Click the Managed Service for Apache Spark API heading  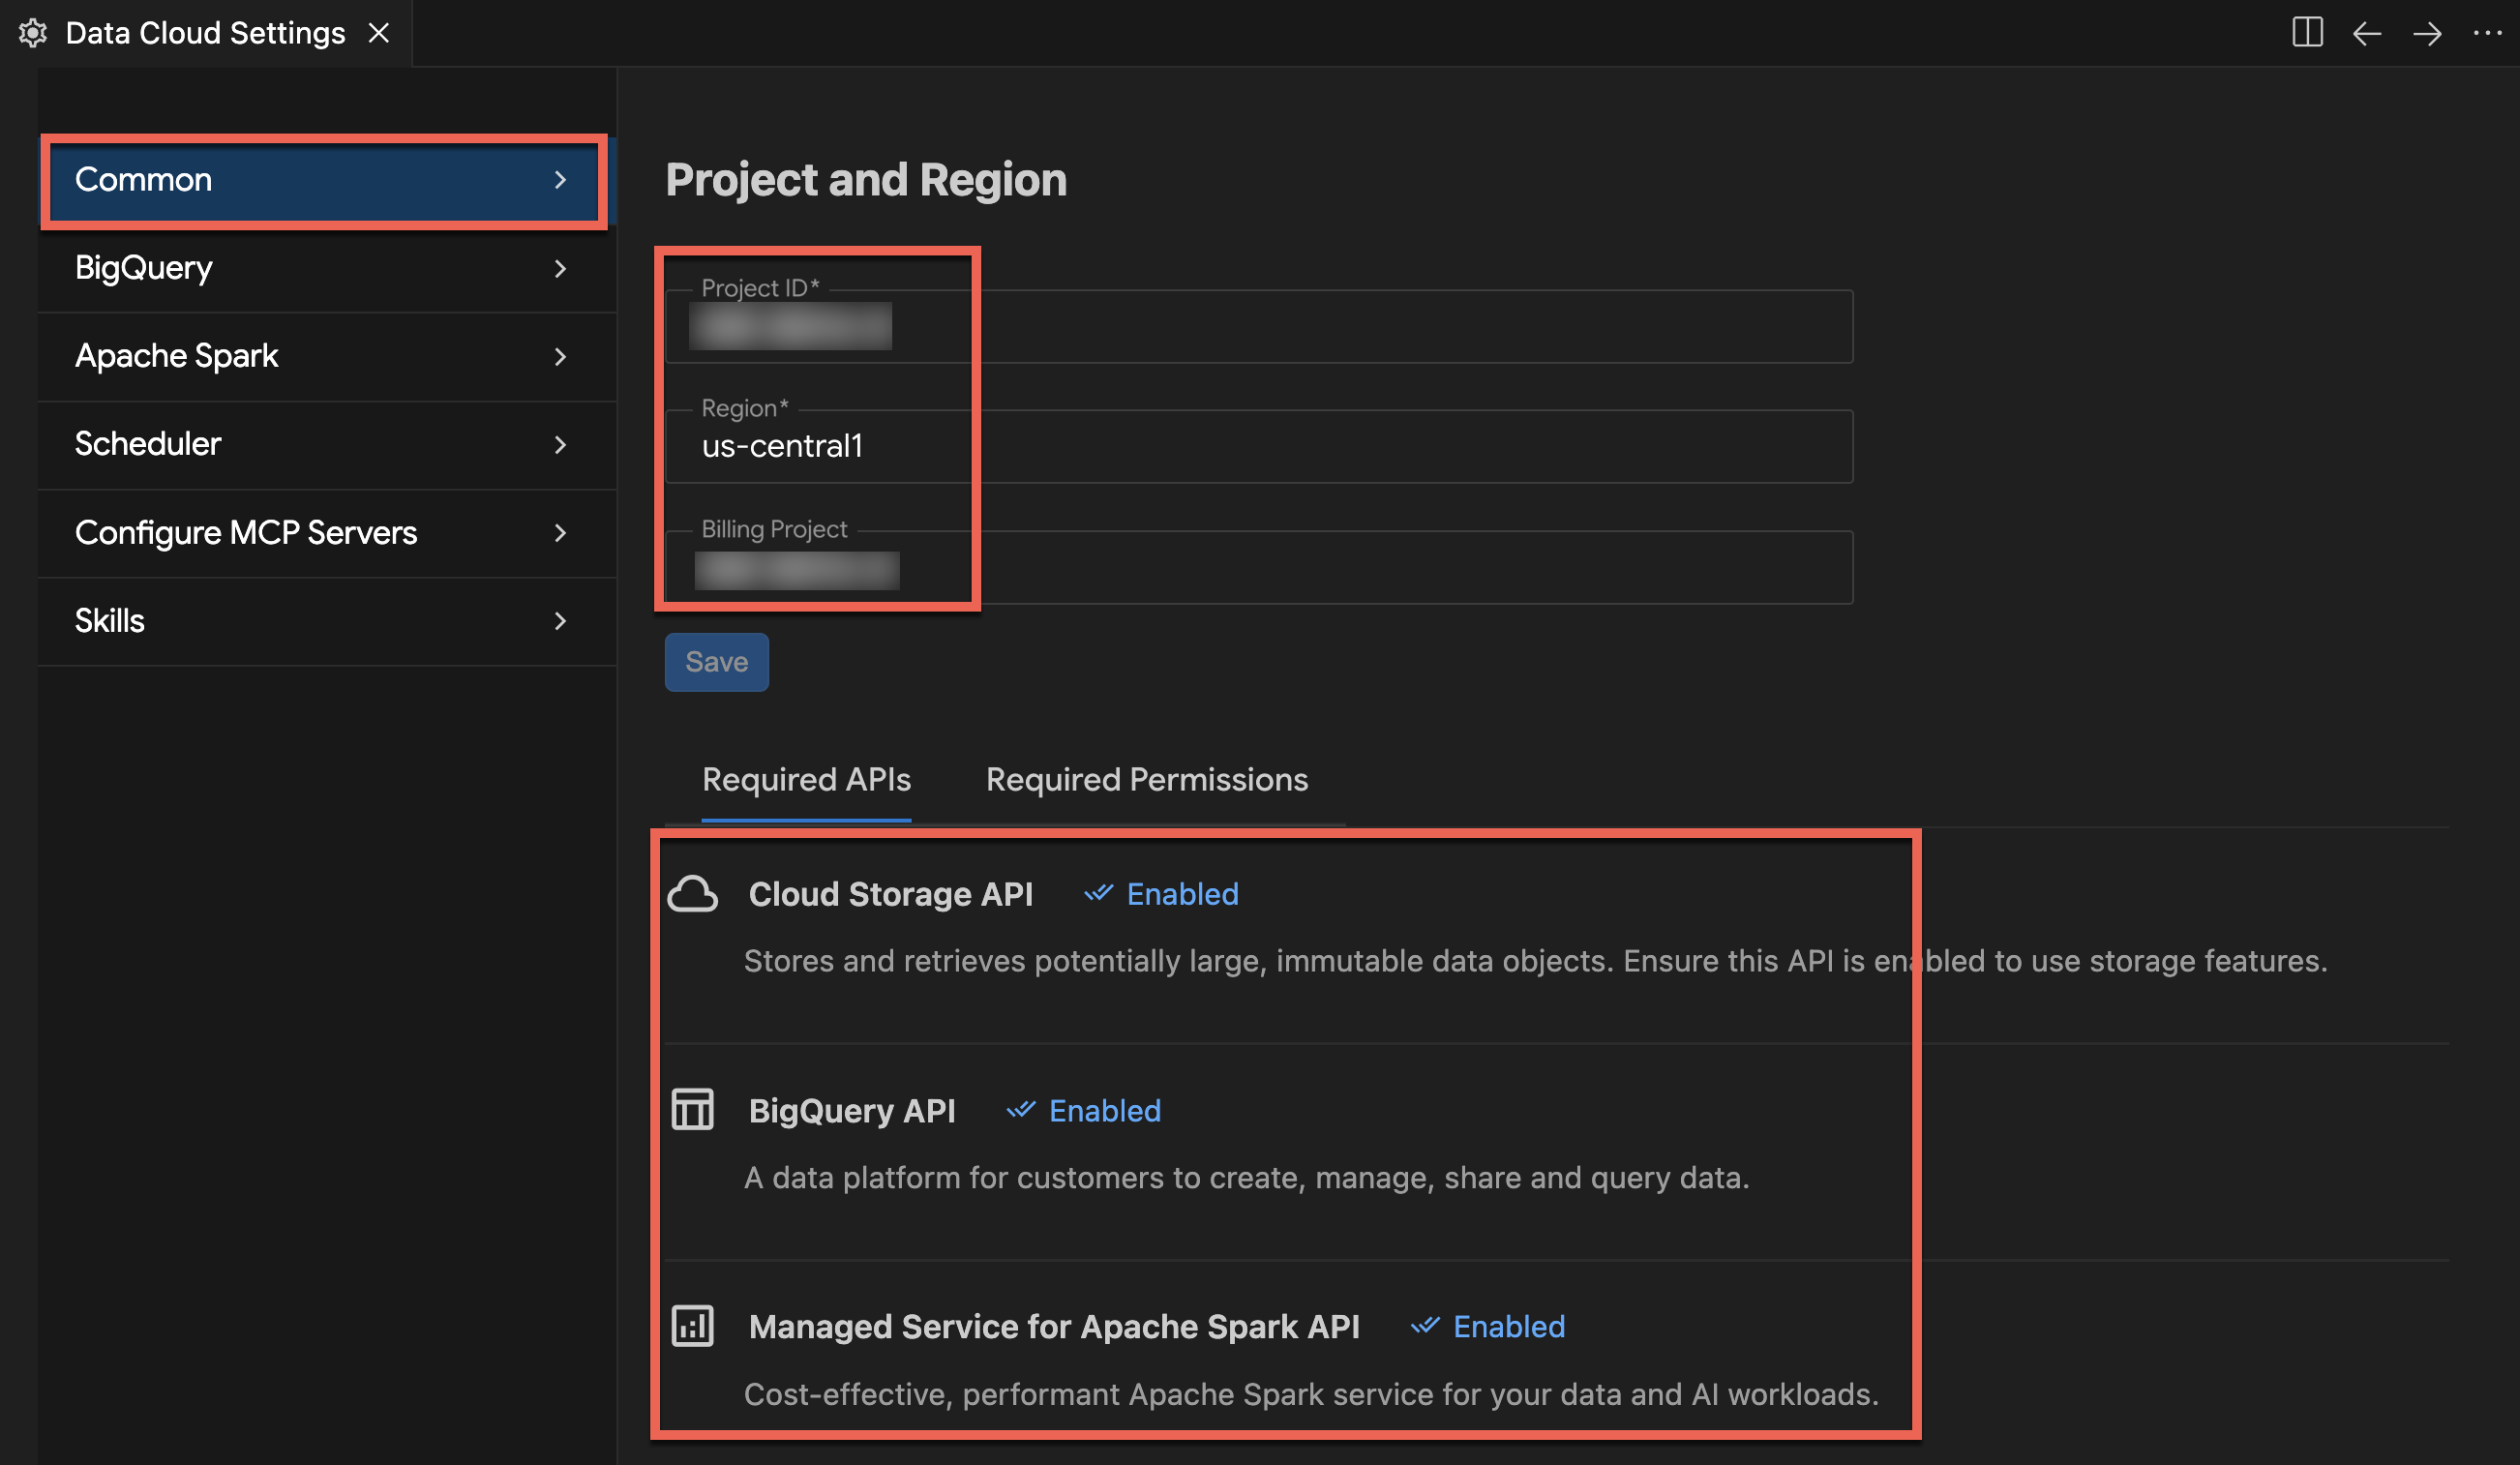(x=1054, y=1327)
